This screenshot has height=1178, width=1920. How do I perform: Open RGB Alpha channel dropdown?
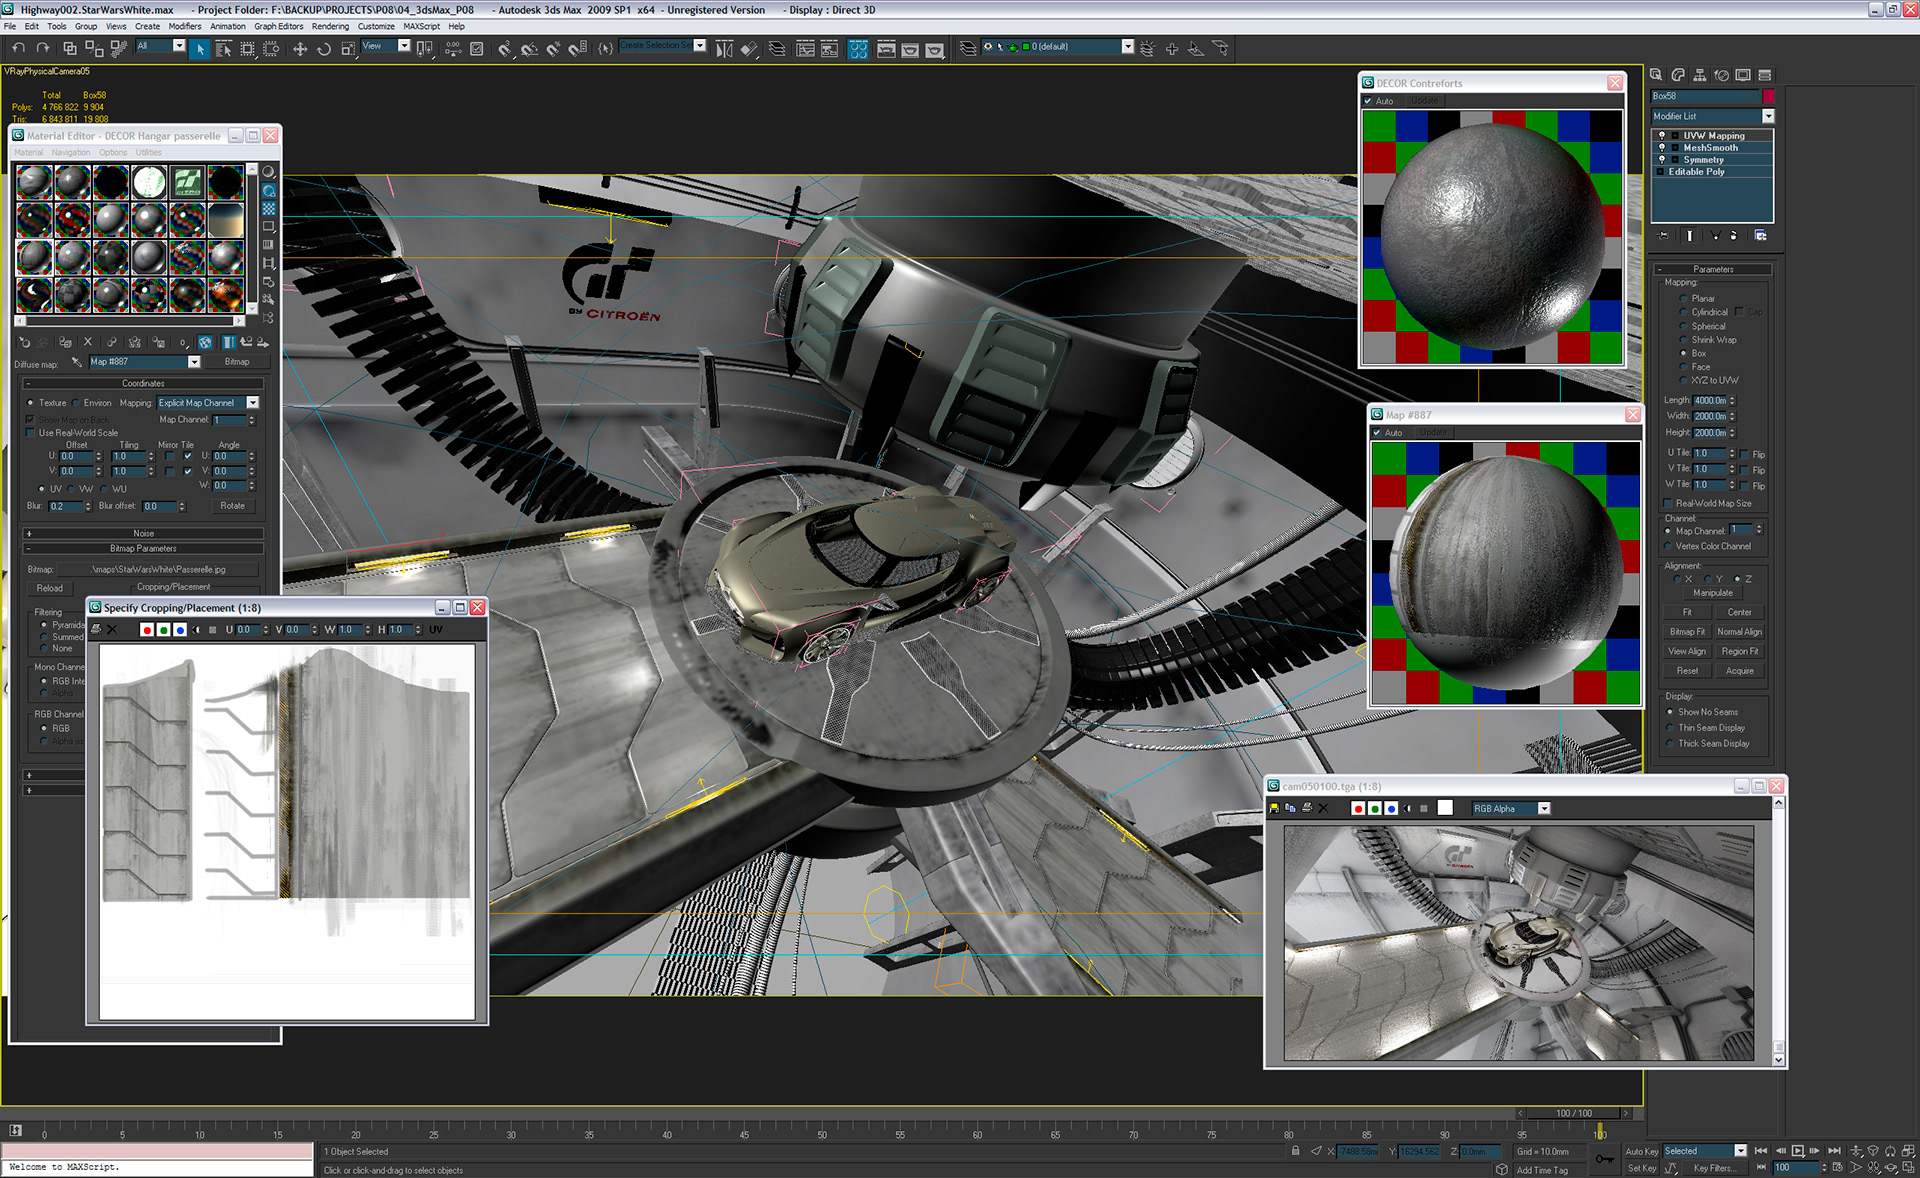1544,808
